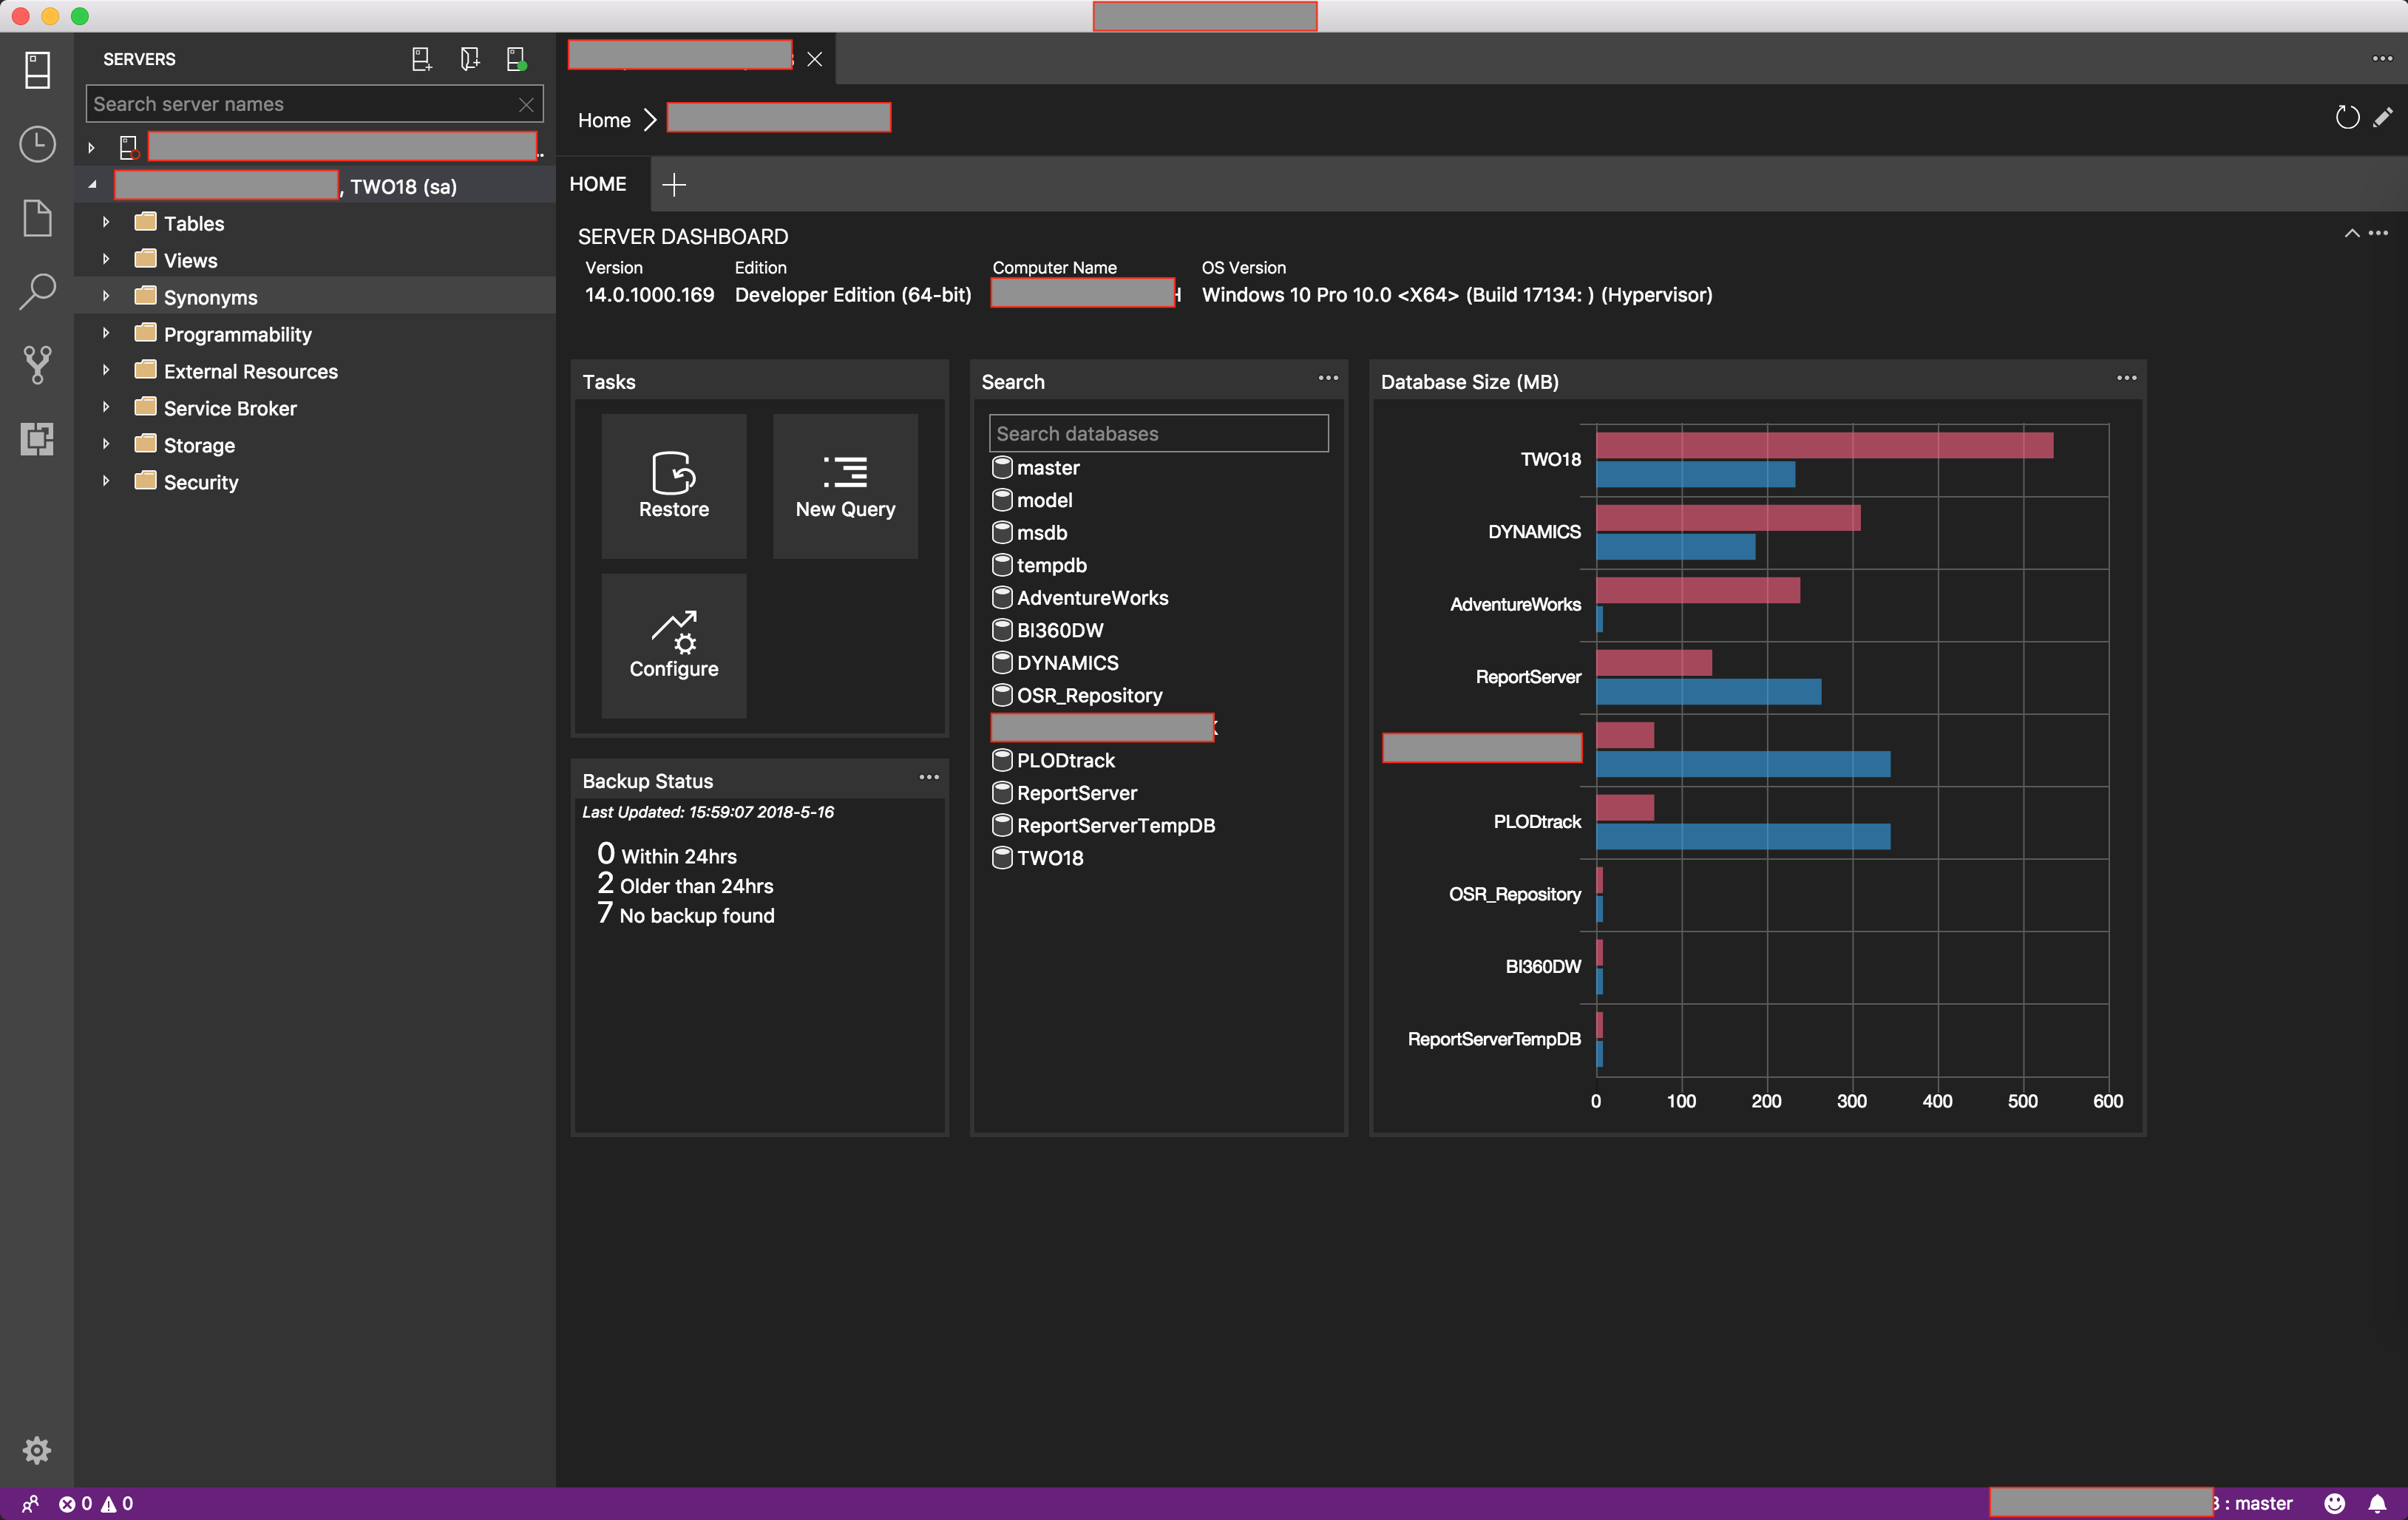Viewport: 2408px width, 1520px height.
Task: Click the Search databases input field
Action: tap(1158, 433)
